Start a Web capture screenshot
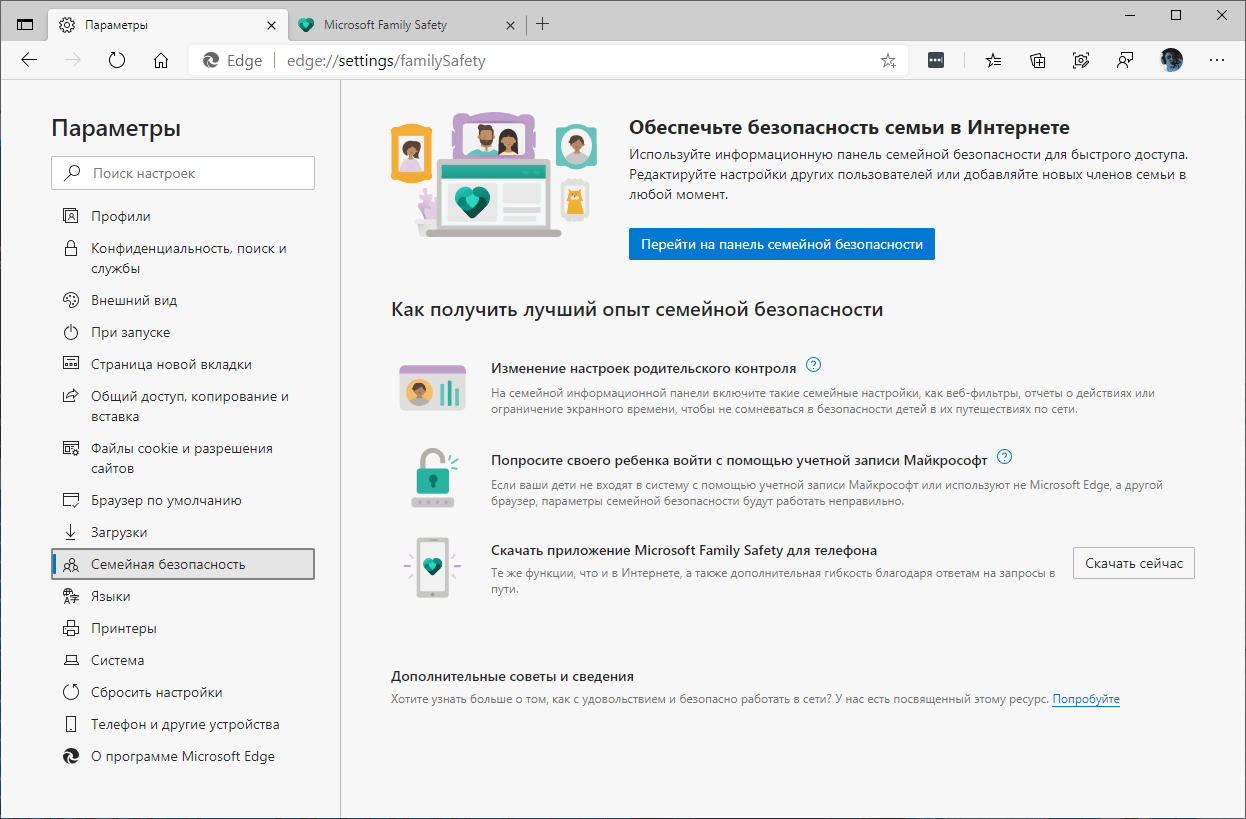1246x819 pixels. click(1081, 60)
